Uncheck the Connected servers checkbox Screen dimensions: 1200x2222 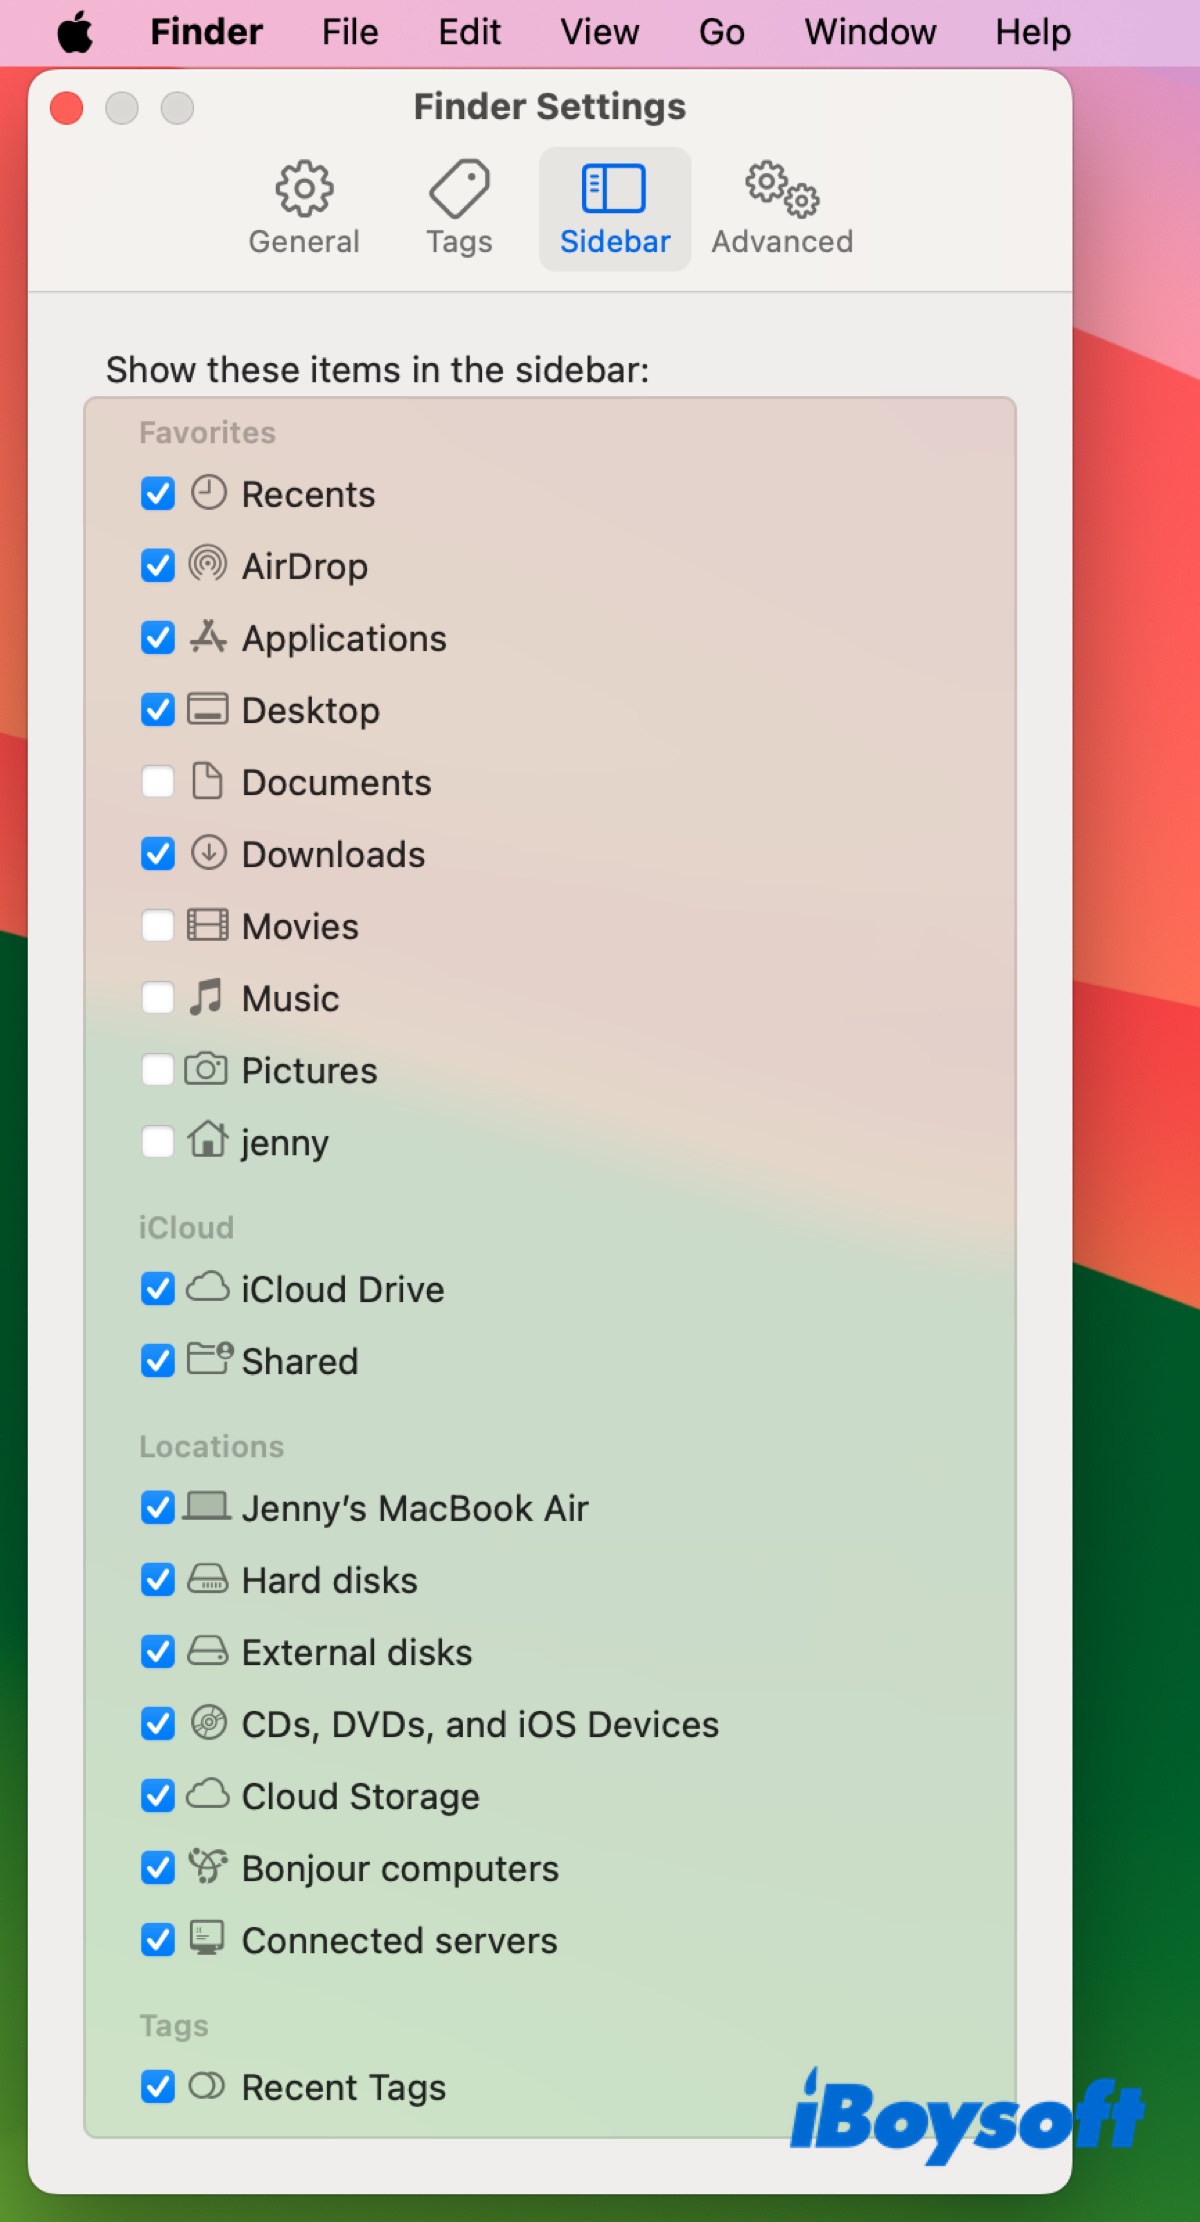tap(158, 1939)
